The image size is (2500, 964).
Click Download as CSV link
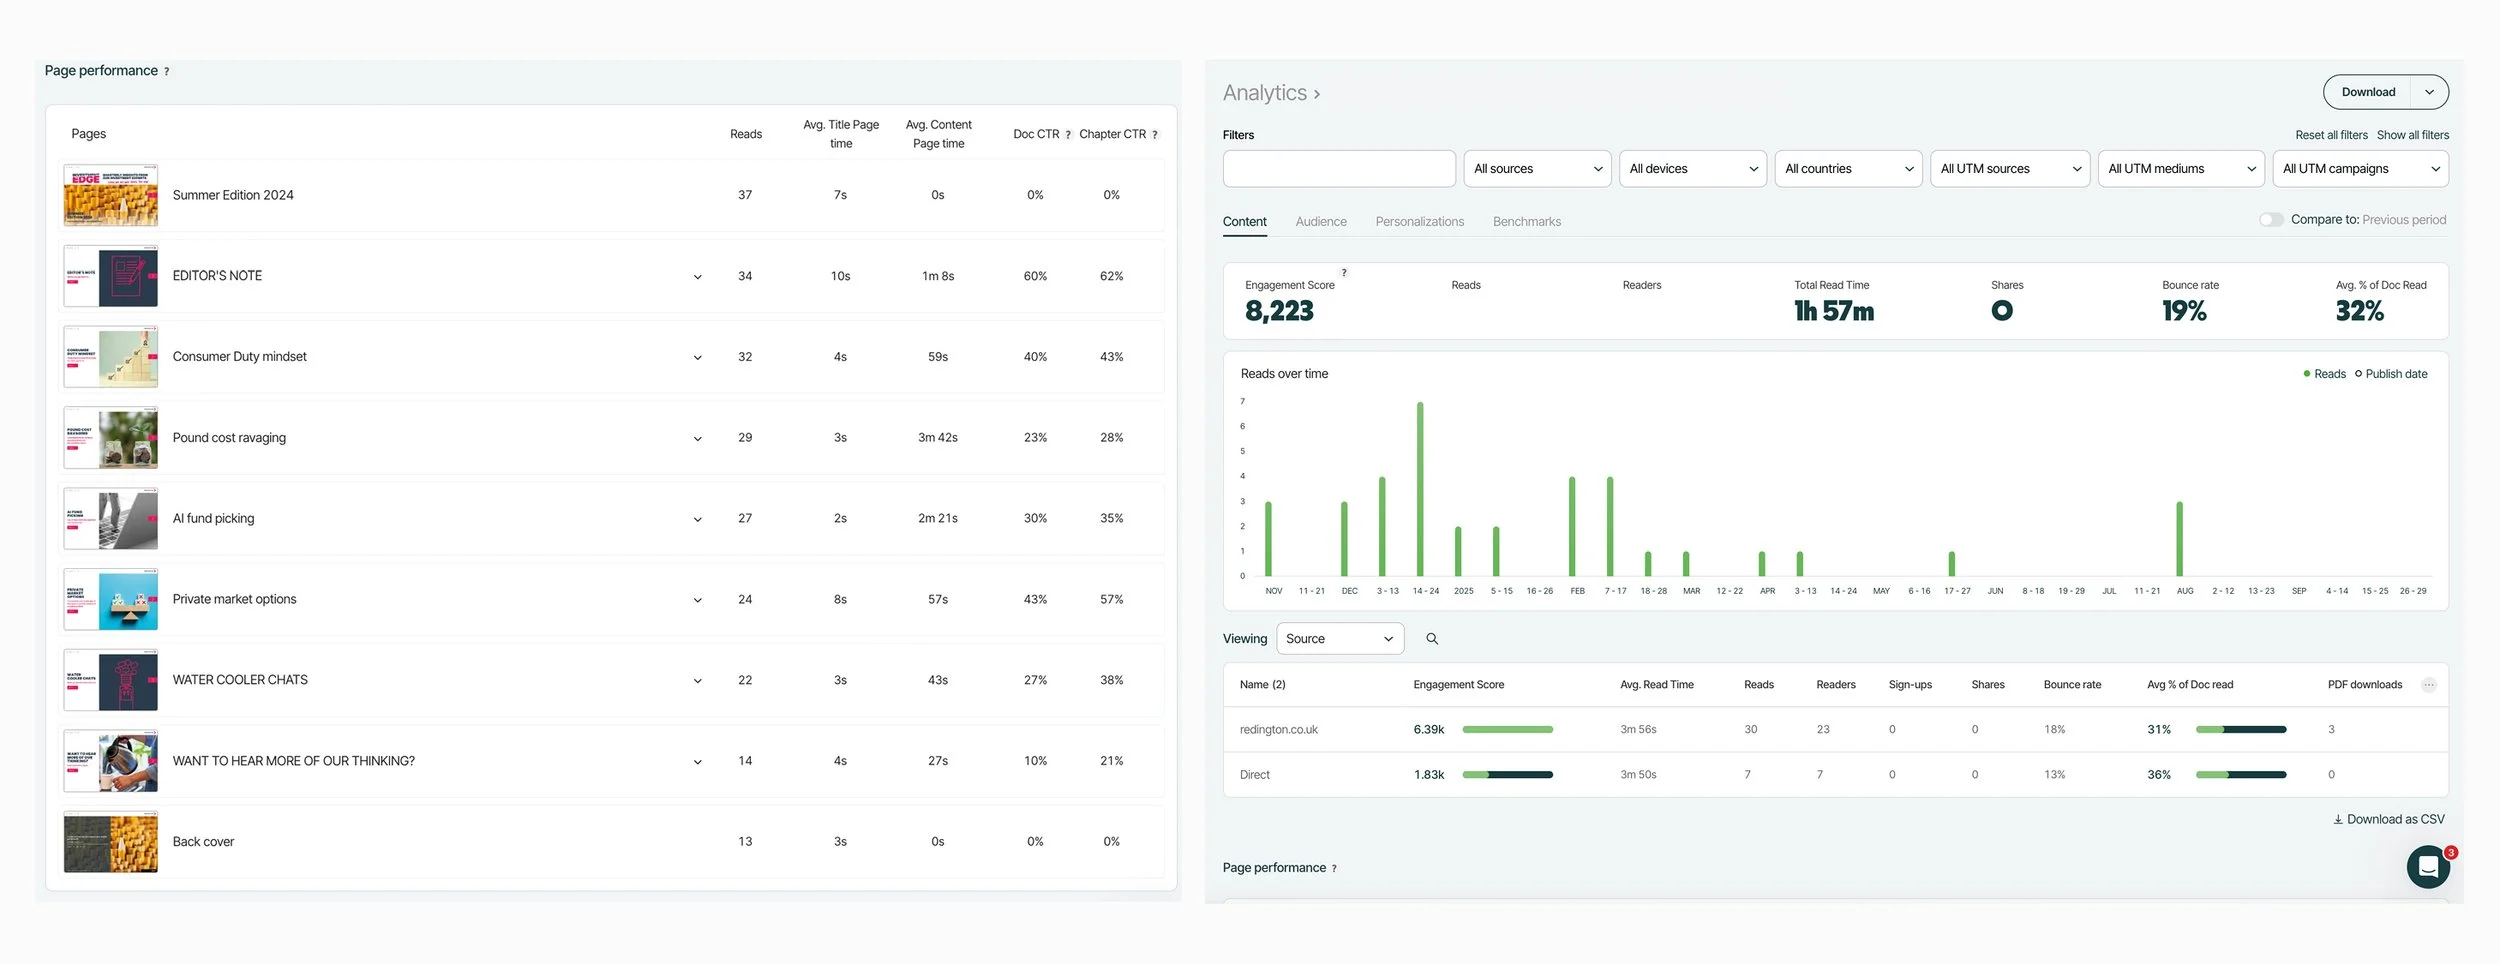(2388, 820)
